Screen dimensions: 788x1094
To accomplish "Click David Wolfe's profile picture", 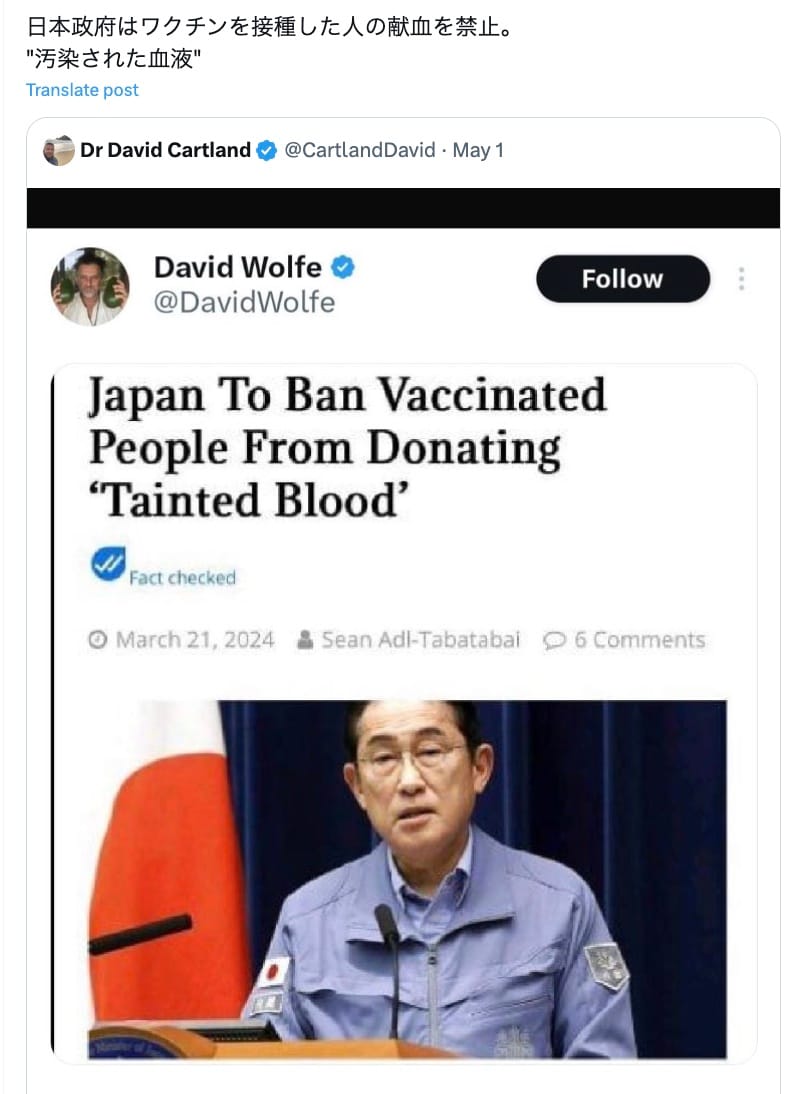I will (x=90, y=286).
